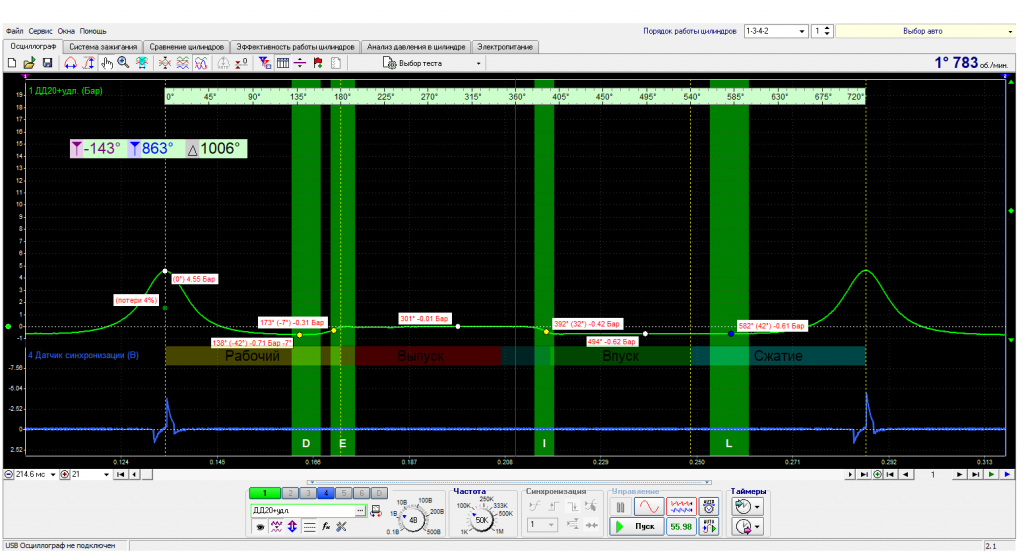The height and width of the screenshot is (554, 1024).
Task: Click the auto signal play control icon
Action: 709,527
